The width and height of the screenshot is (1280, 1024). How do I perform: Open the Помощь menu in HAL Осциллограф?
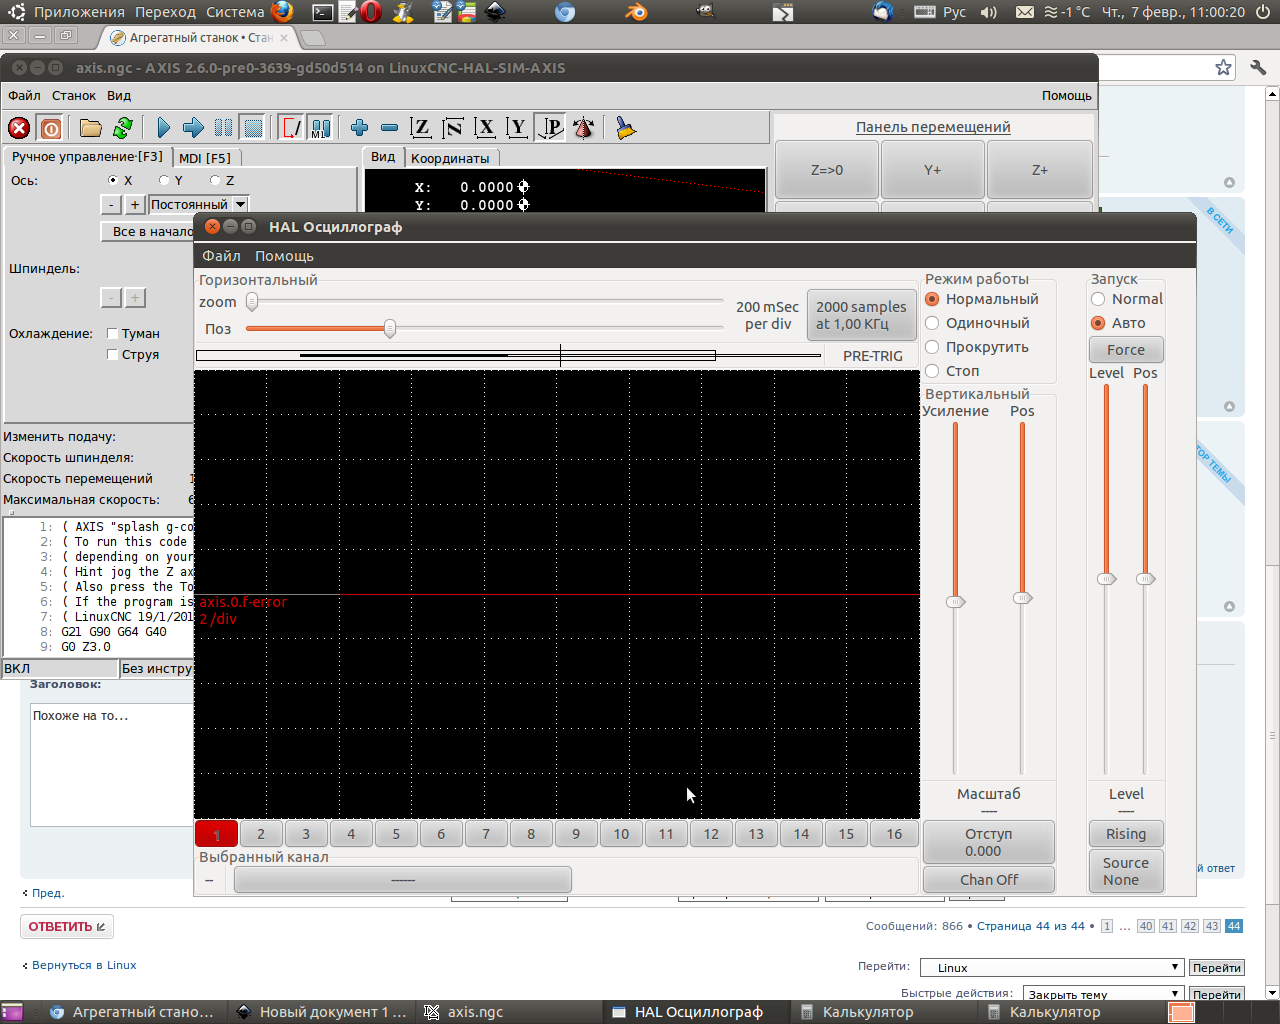[284, 256]
